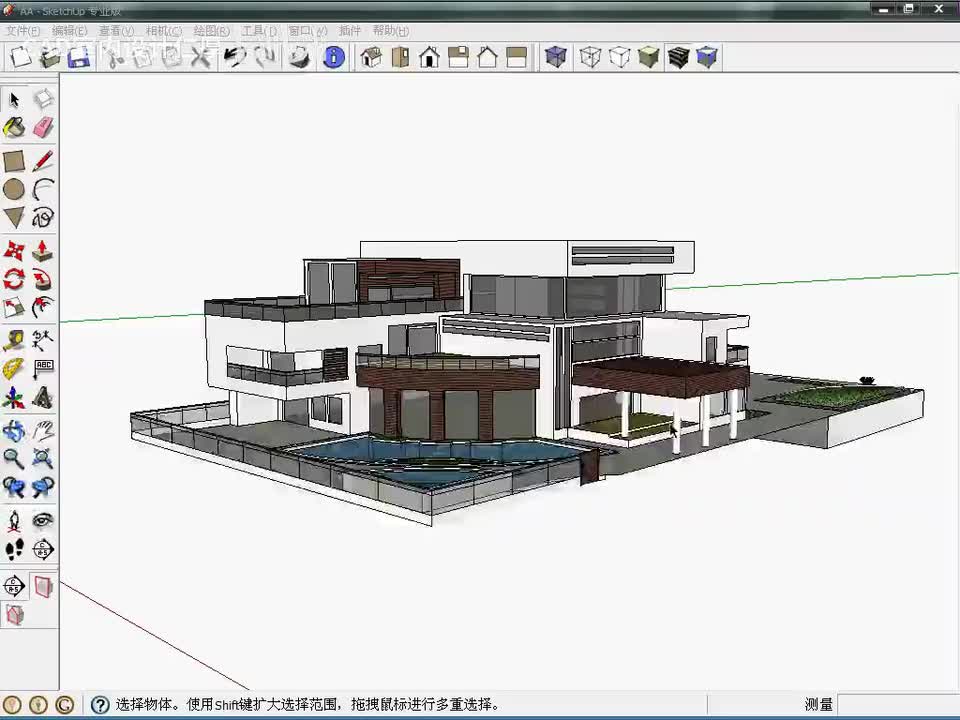
Task: Select the triangular Polygon tool
Action: (14, 217)
